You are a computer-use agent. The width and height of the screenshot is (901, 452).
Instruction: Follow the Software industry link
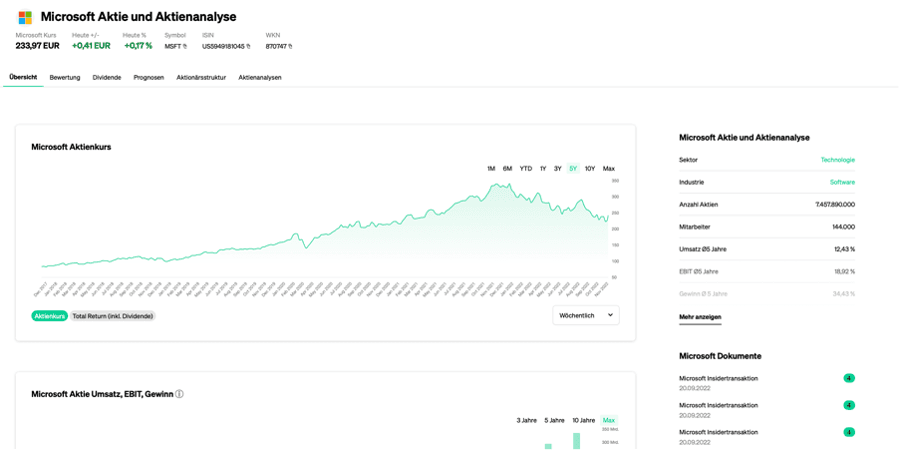click(x=842, y=182)
